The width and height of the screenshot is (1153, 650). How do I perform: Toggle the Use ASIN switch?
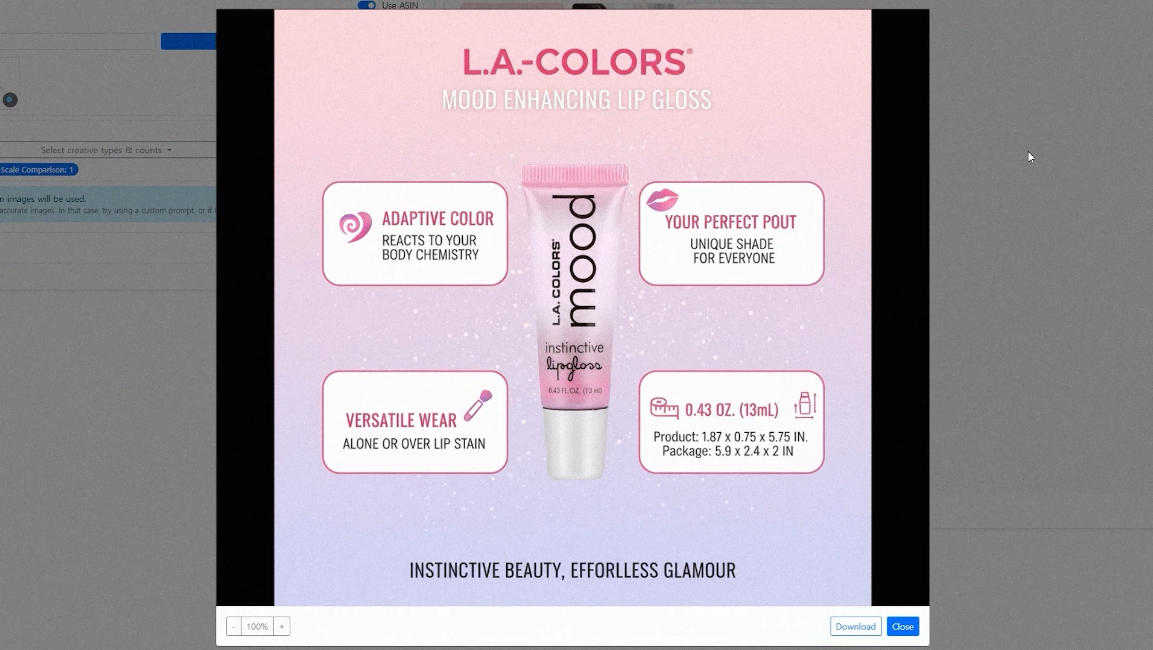[366, 4]
